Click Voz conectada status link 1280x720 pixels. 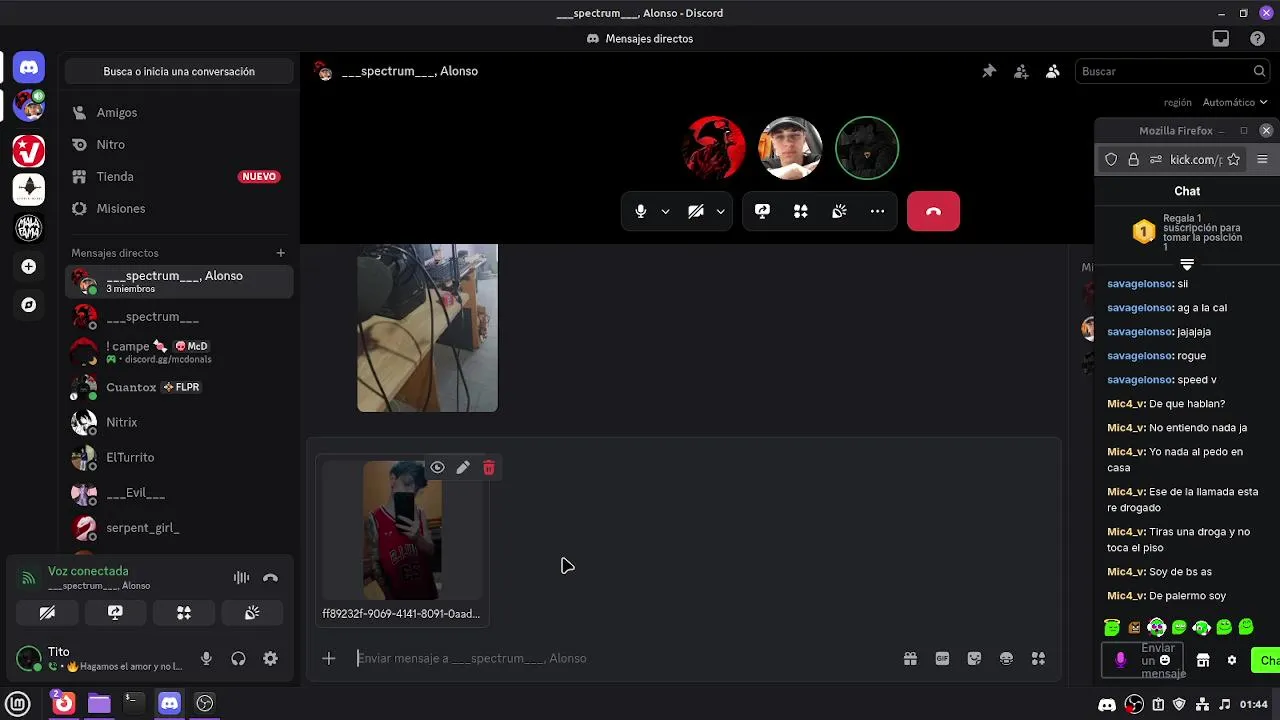[x=88, y=571]
